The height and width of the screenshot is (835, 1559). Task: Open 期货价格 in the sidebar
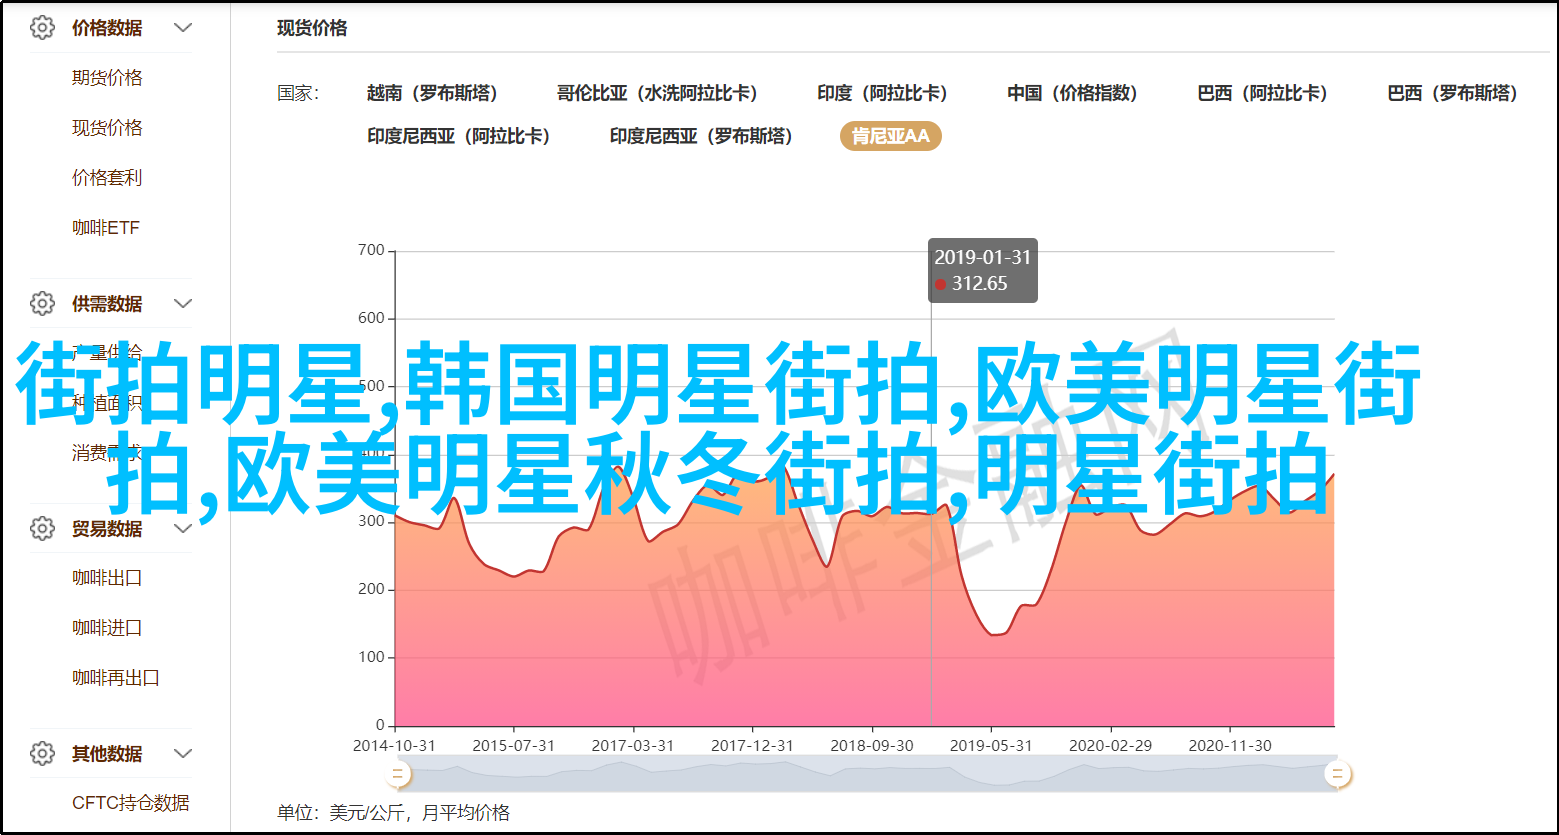pos(107,78)
